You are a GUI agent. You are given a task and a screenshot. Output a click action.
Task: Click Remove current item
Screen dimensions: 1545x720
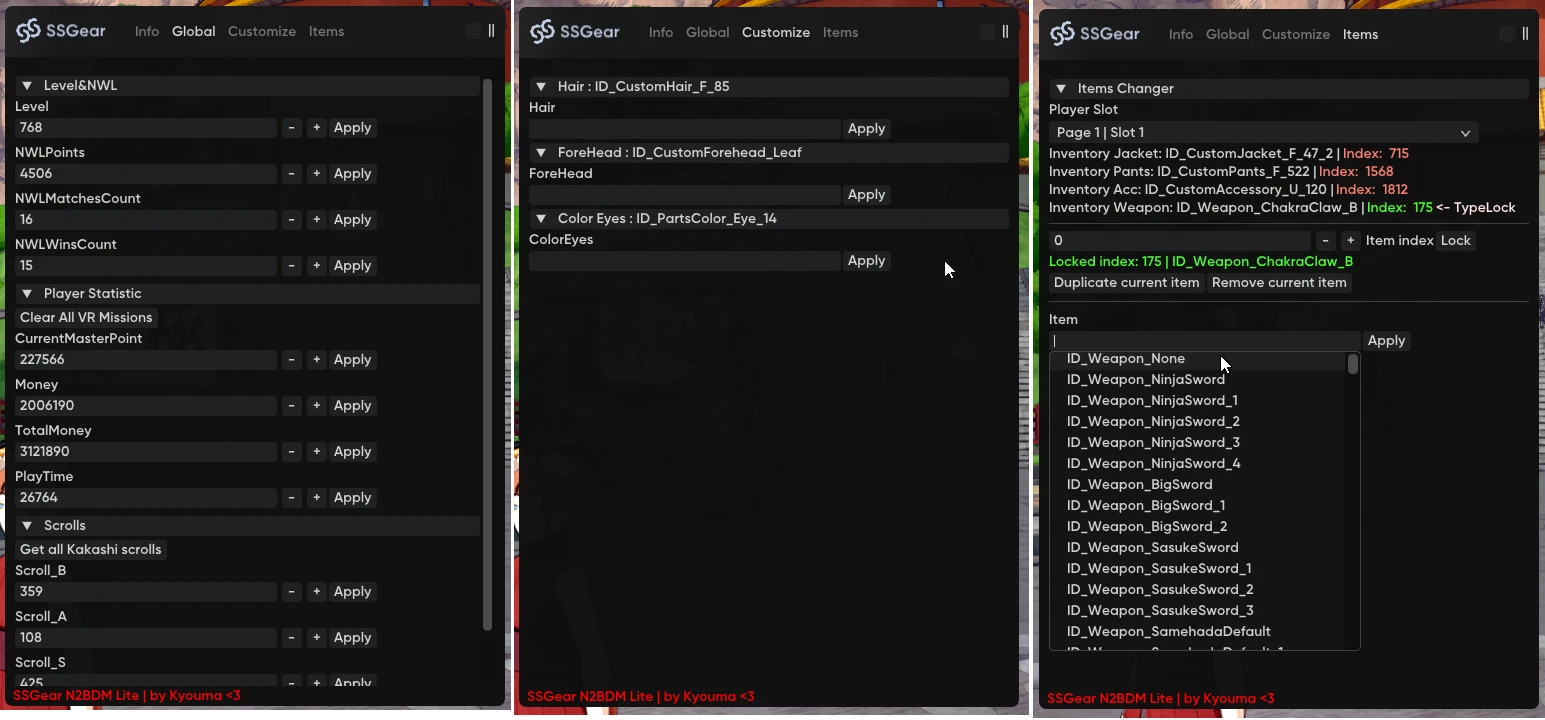(x=1279, y=283)
